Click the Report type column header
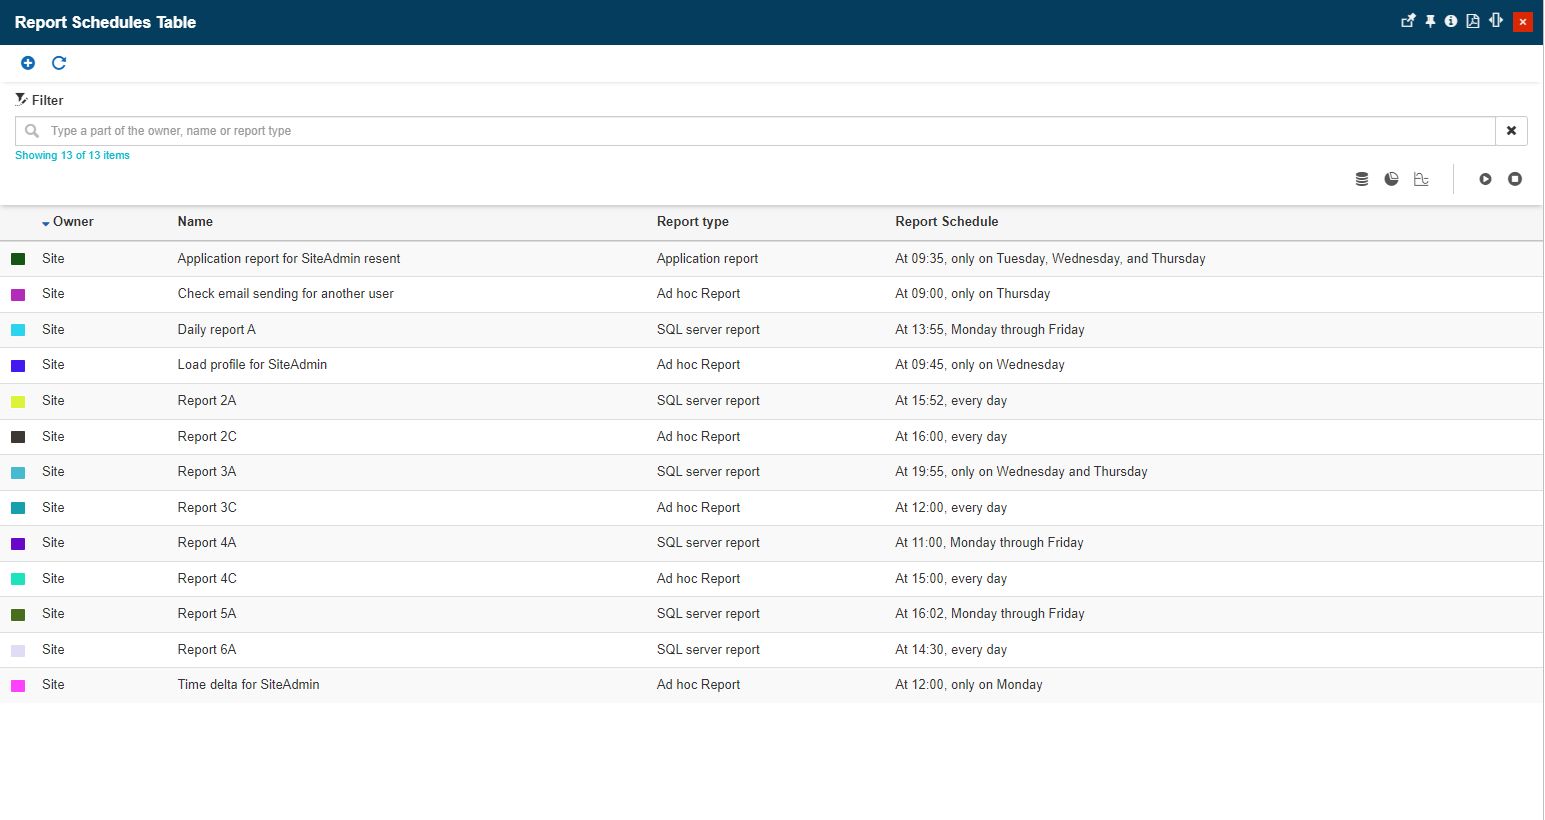The width and height of the screenshot is (1545, 820). (x=692, y=222)
